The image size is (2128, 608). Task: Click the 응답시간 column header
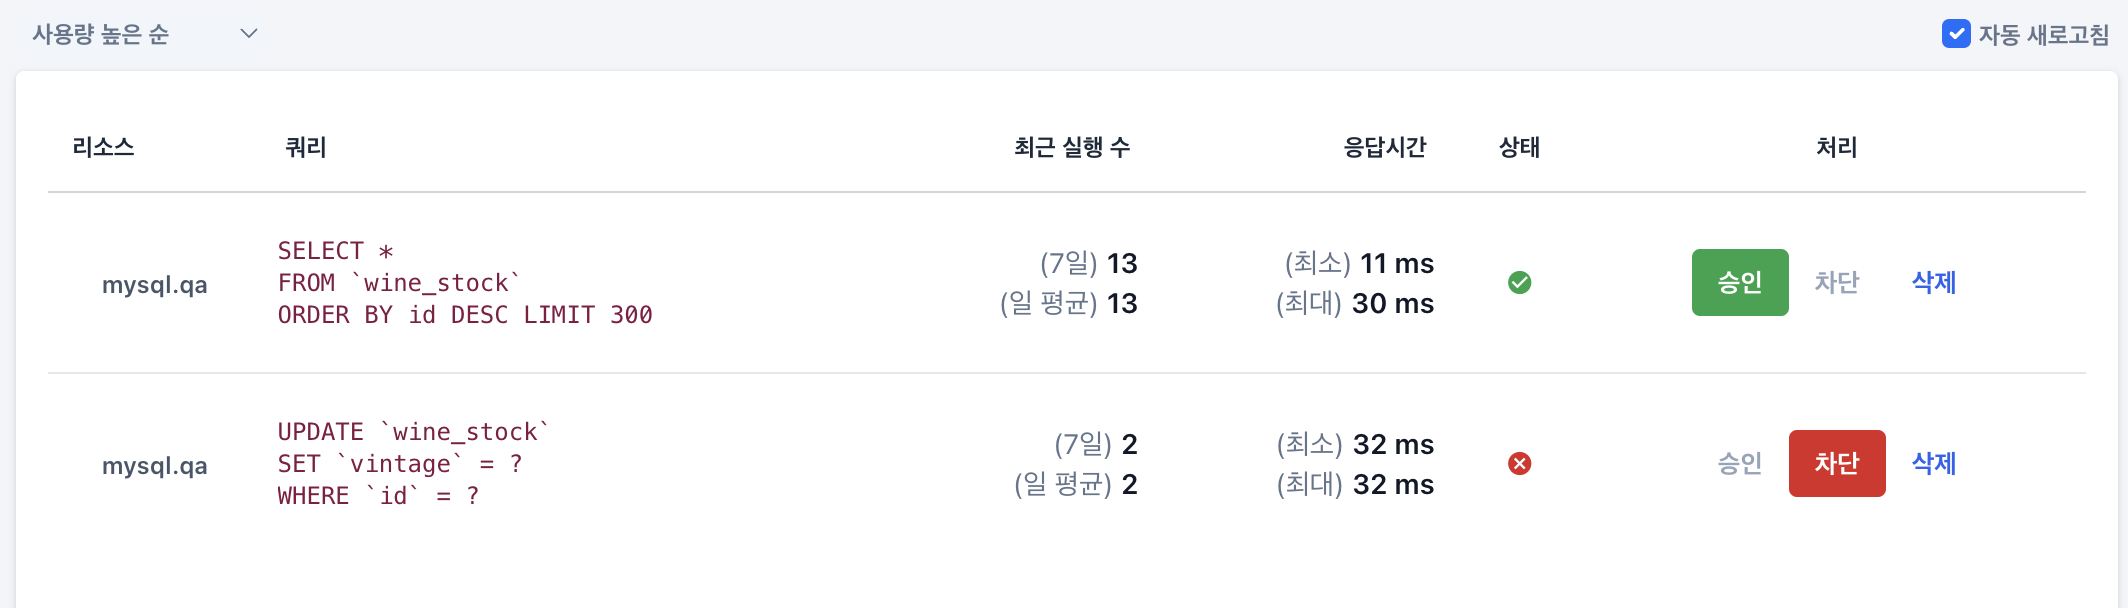[1385, 148]
